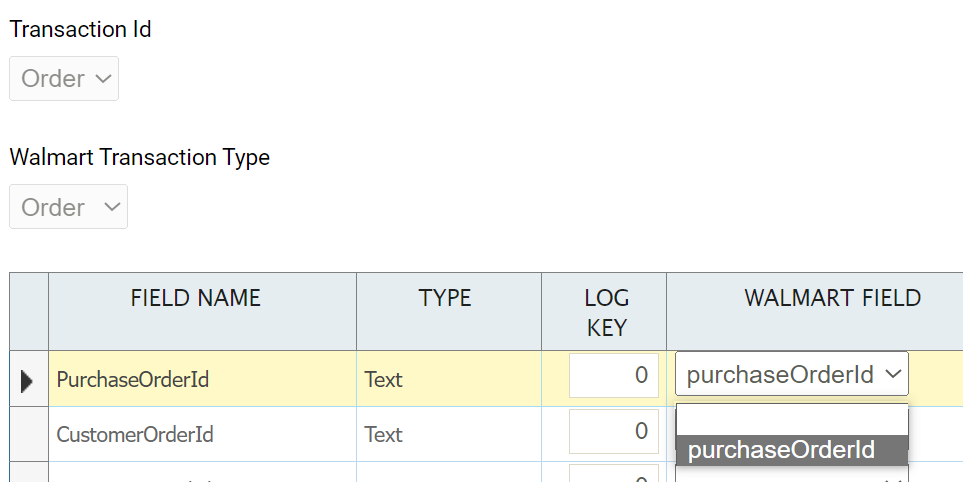
Task: Click Log Key input for PurchaseOrderId row
Action: pos(614,375)
